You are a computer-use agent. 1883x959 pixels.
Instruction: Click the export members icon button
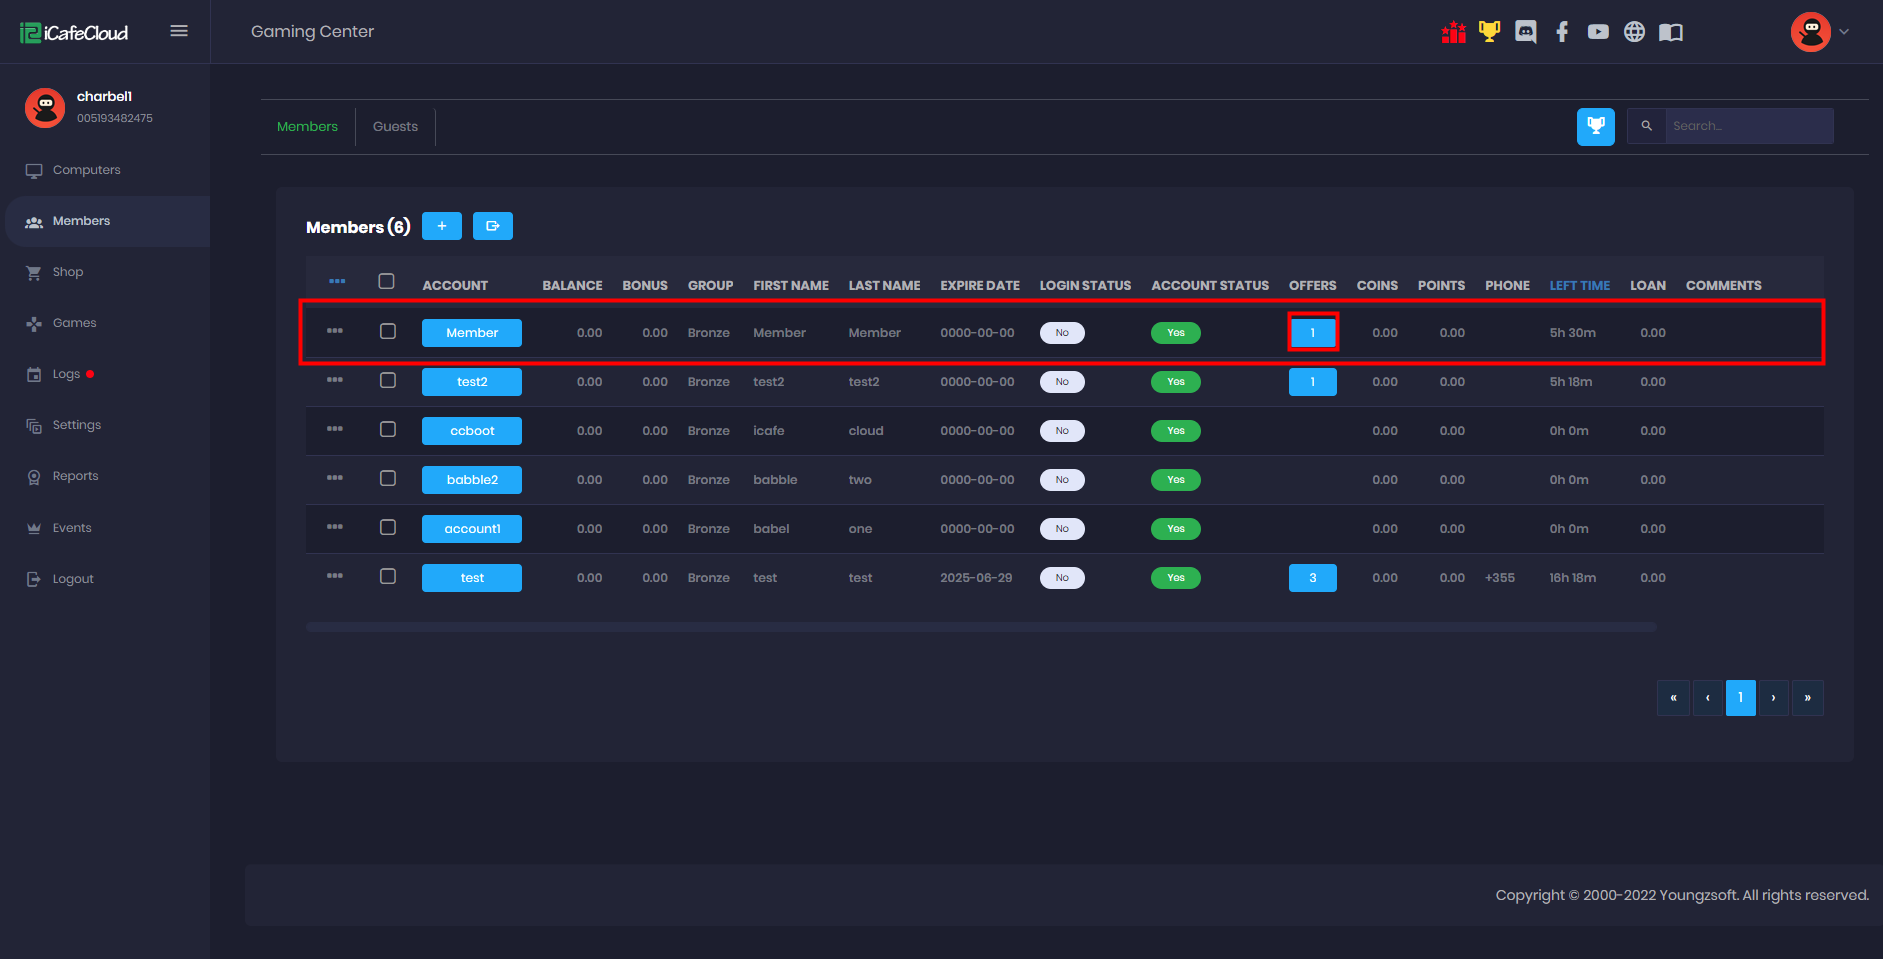[492, 226]
